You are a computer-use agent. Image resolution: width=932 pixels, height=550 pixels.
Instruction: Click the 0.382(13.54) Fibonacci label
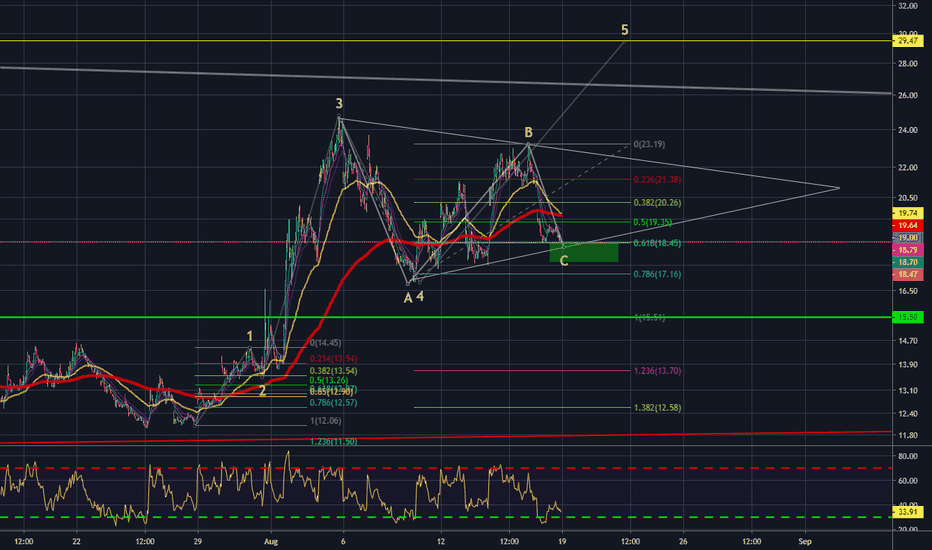[333, 370]
